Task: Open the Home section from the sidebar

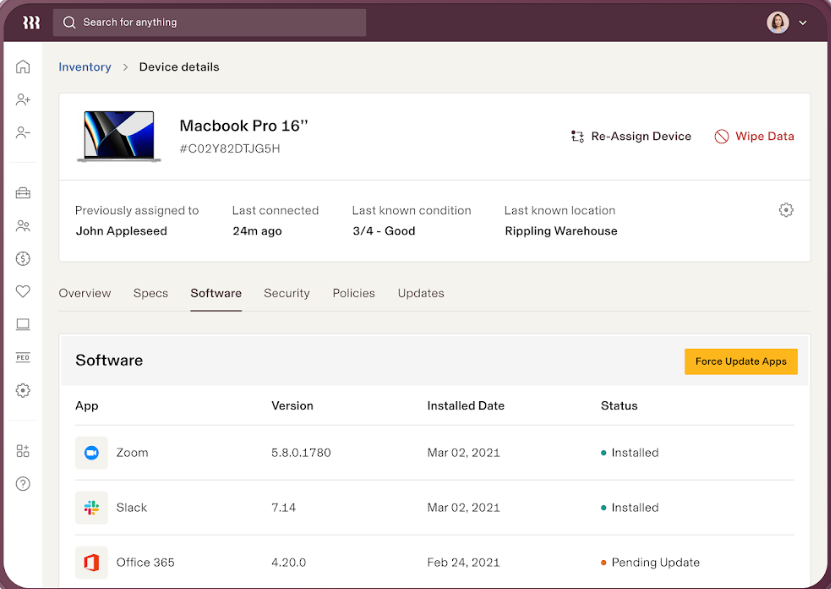Action: (x=23, y=66)
